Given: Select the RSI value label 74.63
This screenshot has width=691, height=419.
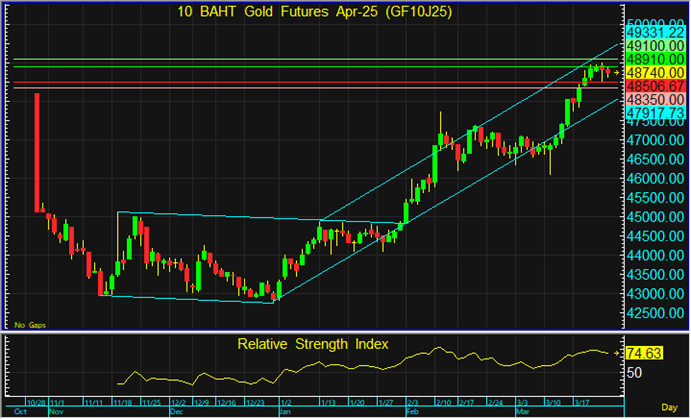Looking at the screenshot, I should click(x=646, y=353).
